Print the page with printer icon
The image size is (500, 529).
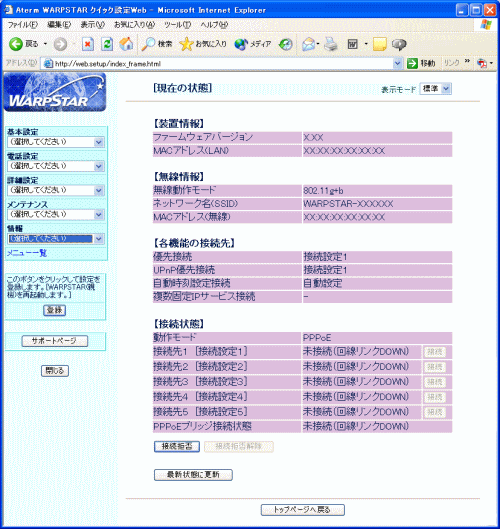tap(331, 44)
